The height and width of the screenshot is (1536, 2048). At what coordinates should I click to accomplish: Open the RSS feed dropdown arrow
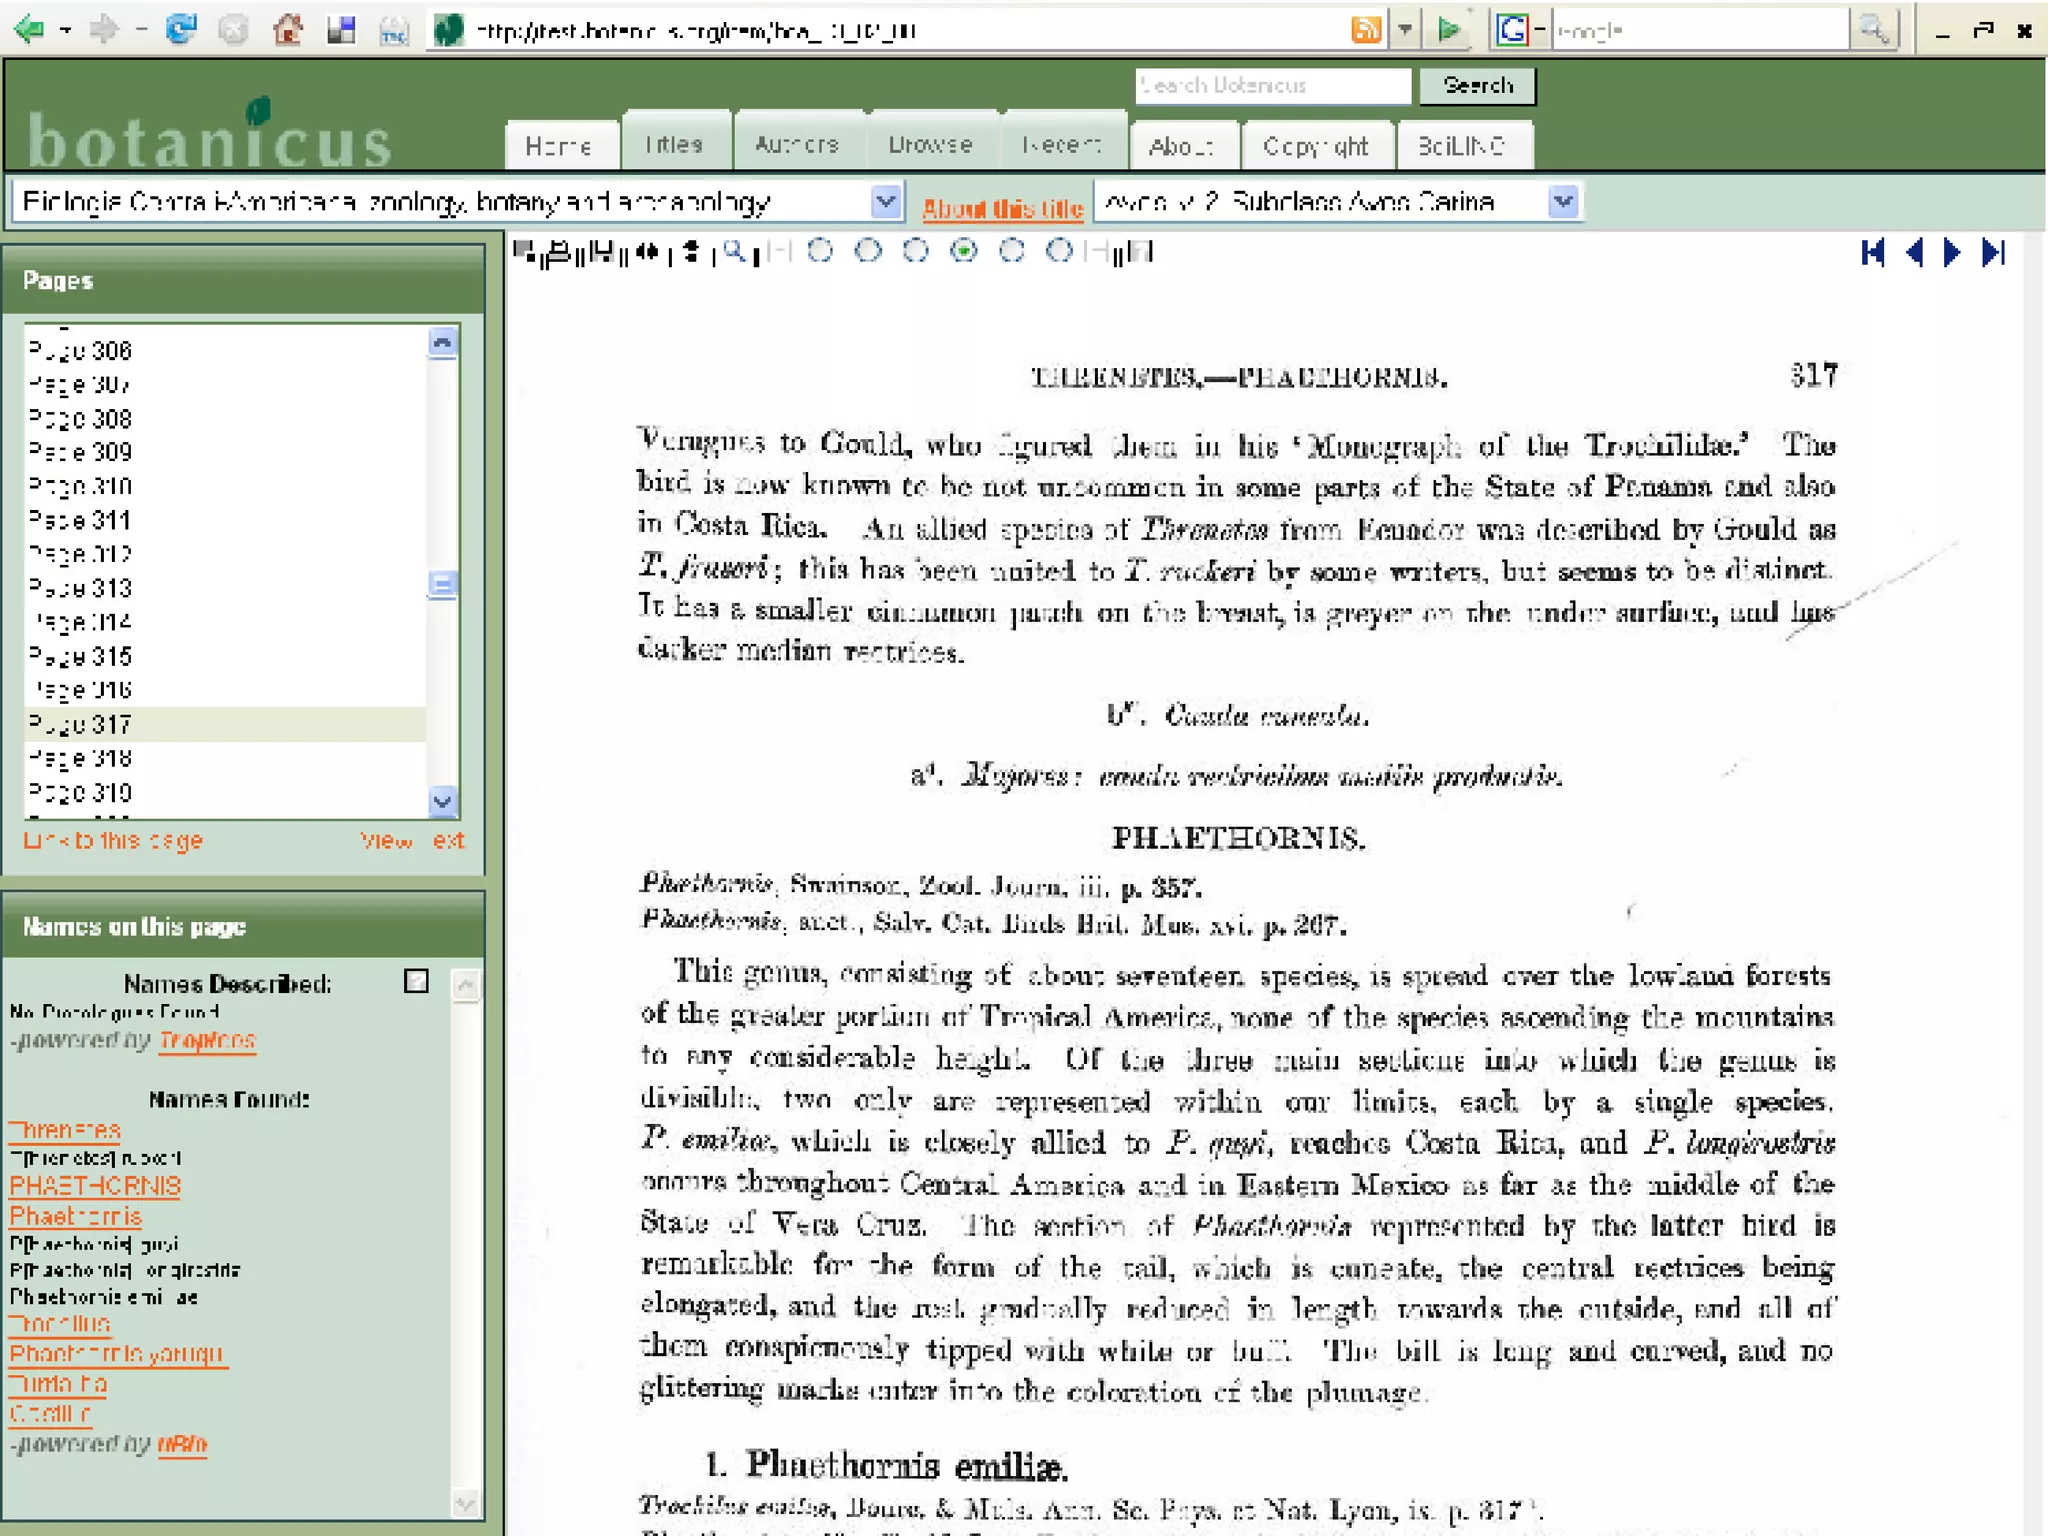click(1405, 30)
